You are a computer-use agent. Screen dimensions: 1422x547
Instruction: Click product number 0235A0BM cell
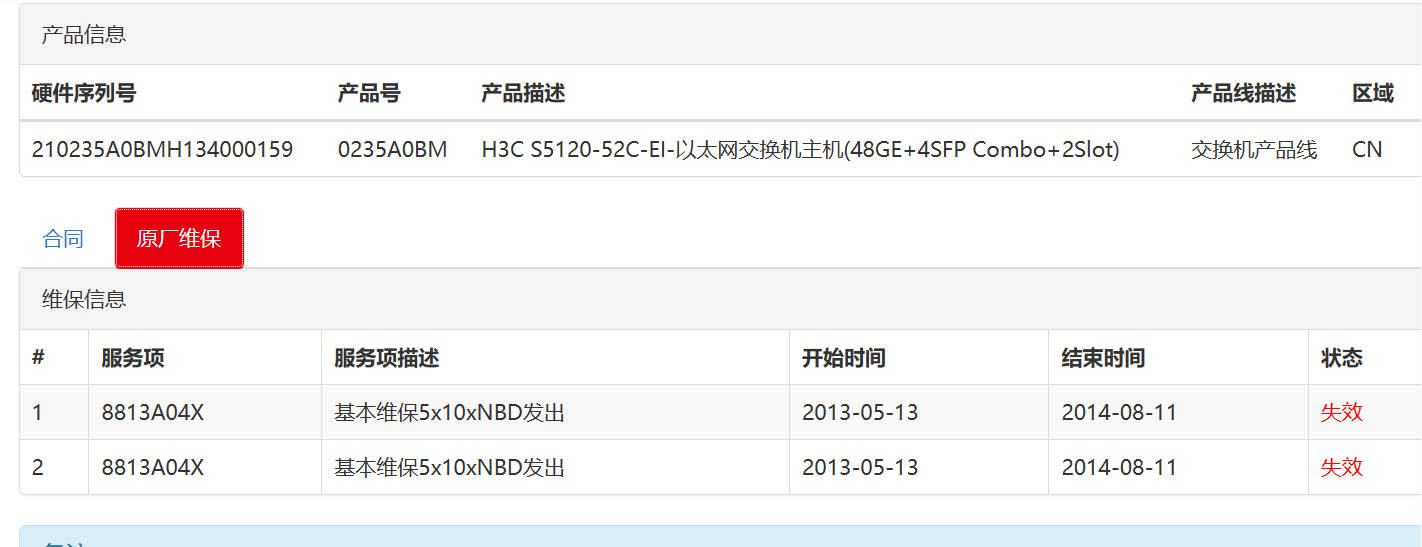[392, 150]
